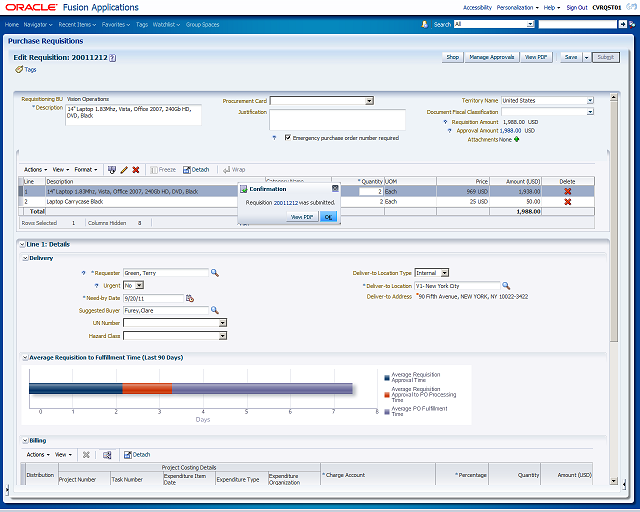Open Hazard Class dropdown
This screenshot has height=512, width=640.
coord(222,336)
